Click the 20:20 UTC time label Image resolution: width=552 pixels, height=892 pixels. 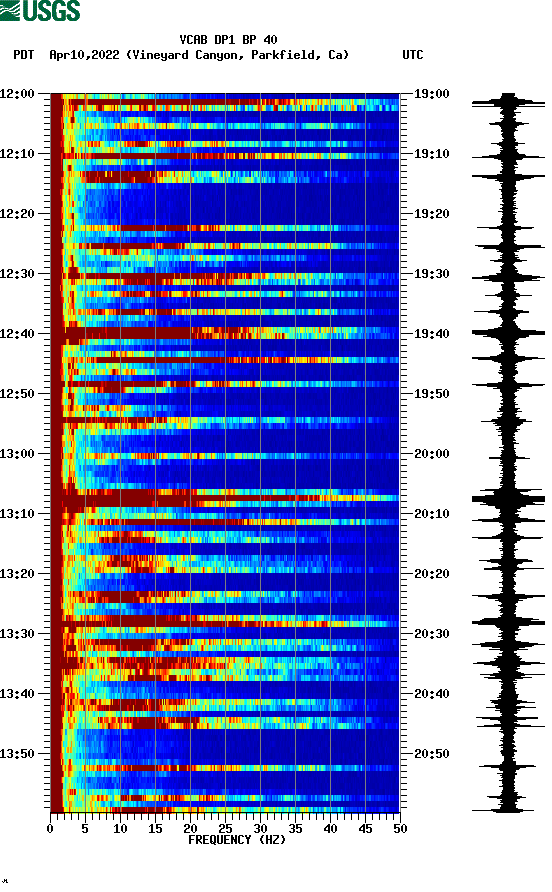click(x=431, y=574)
